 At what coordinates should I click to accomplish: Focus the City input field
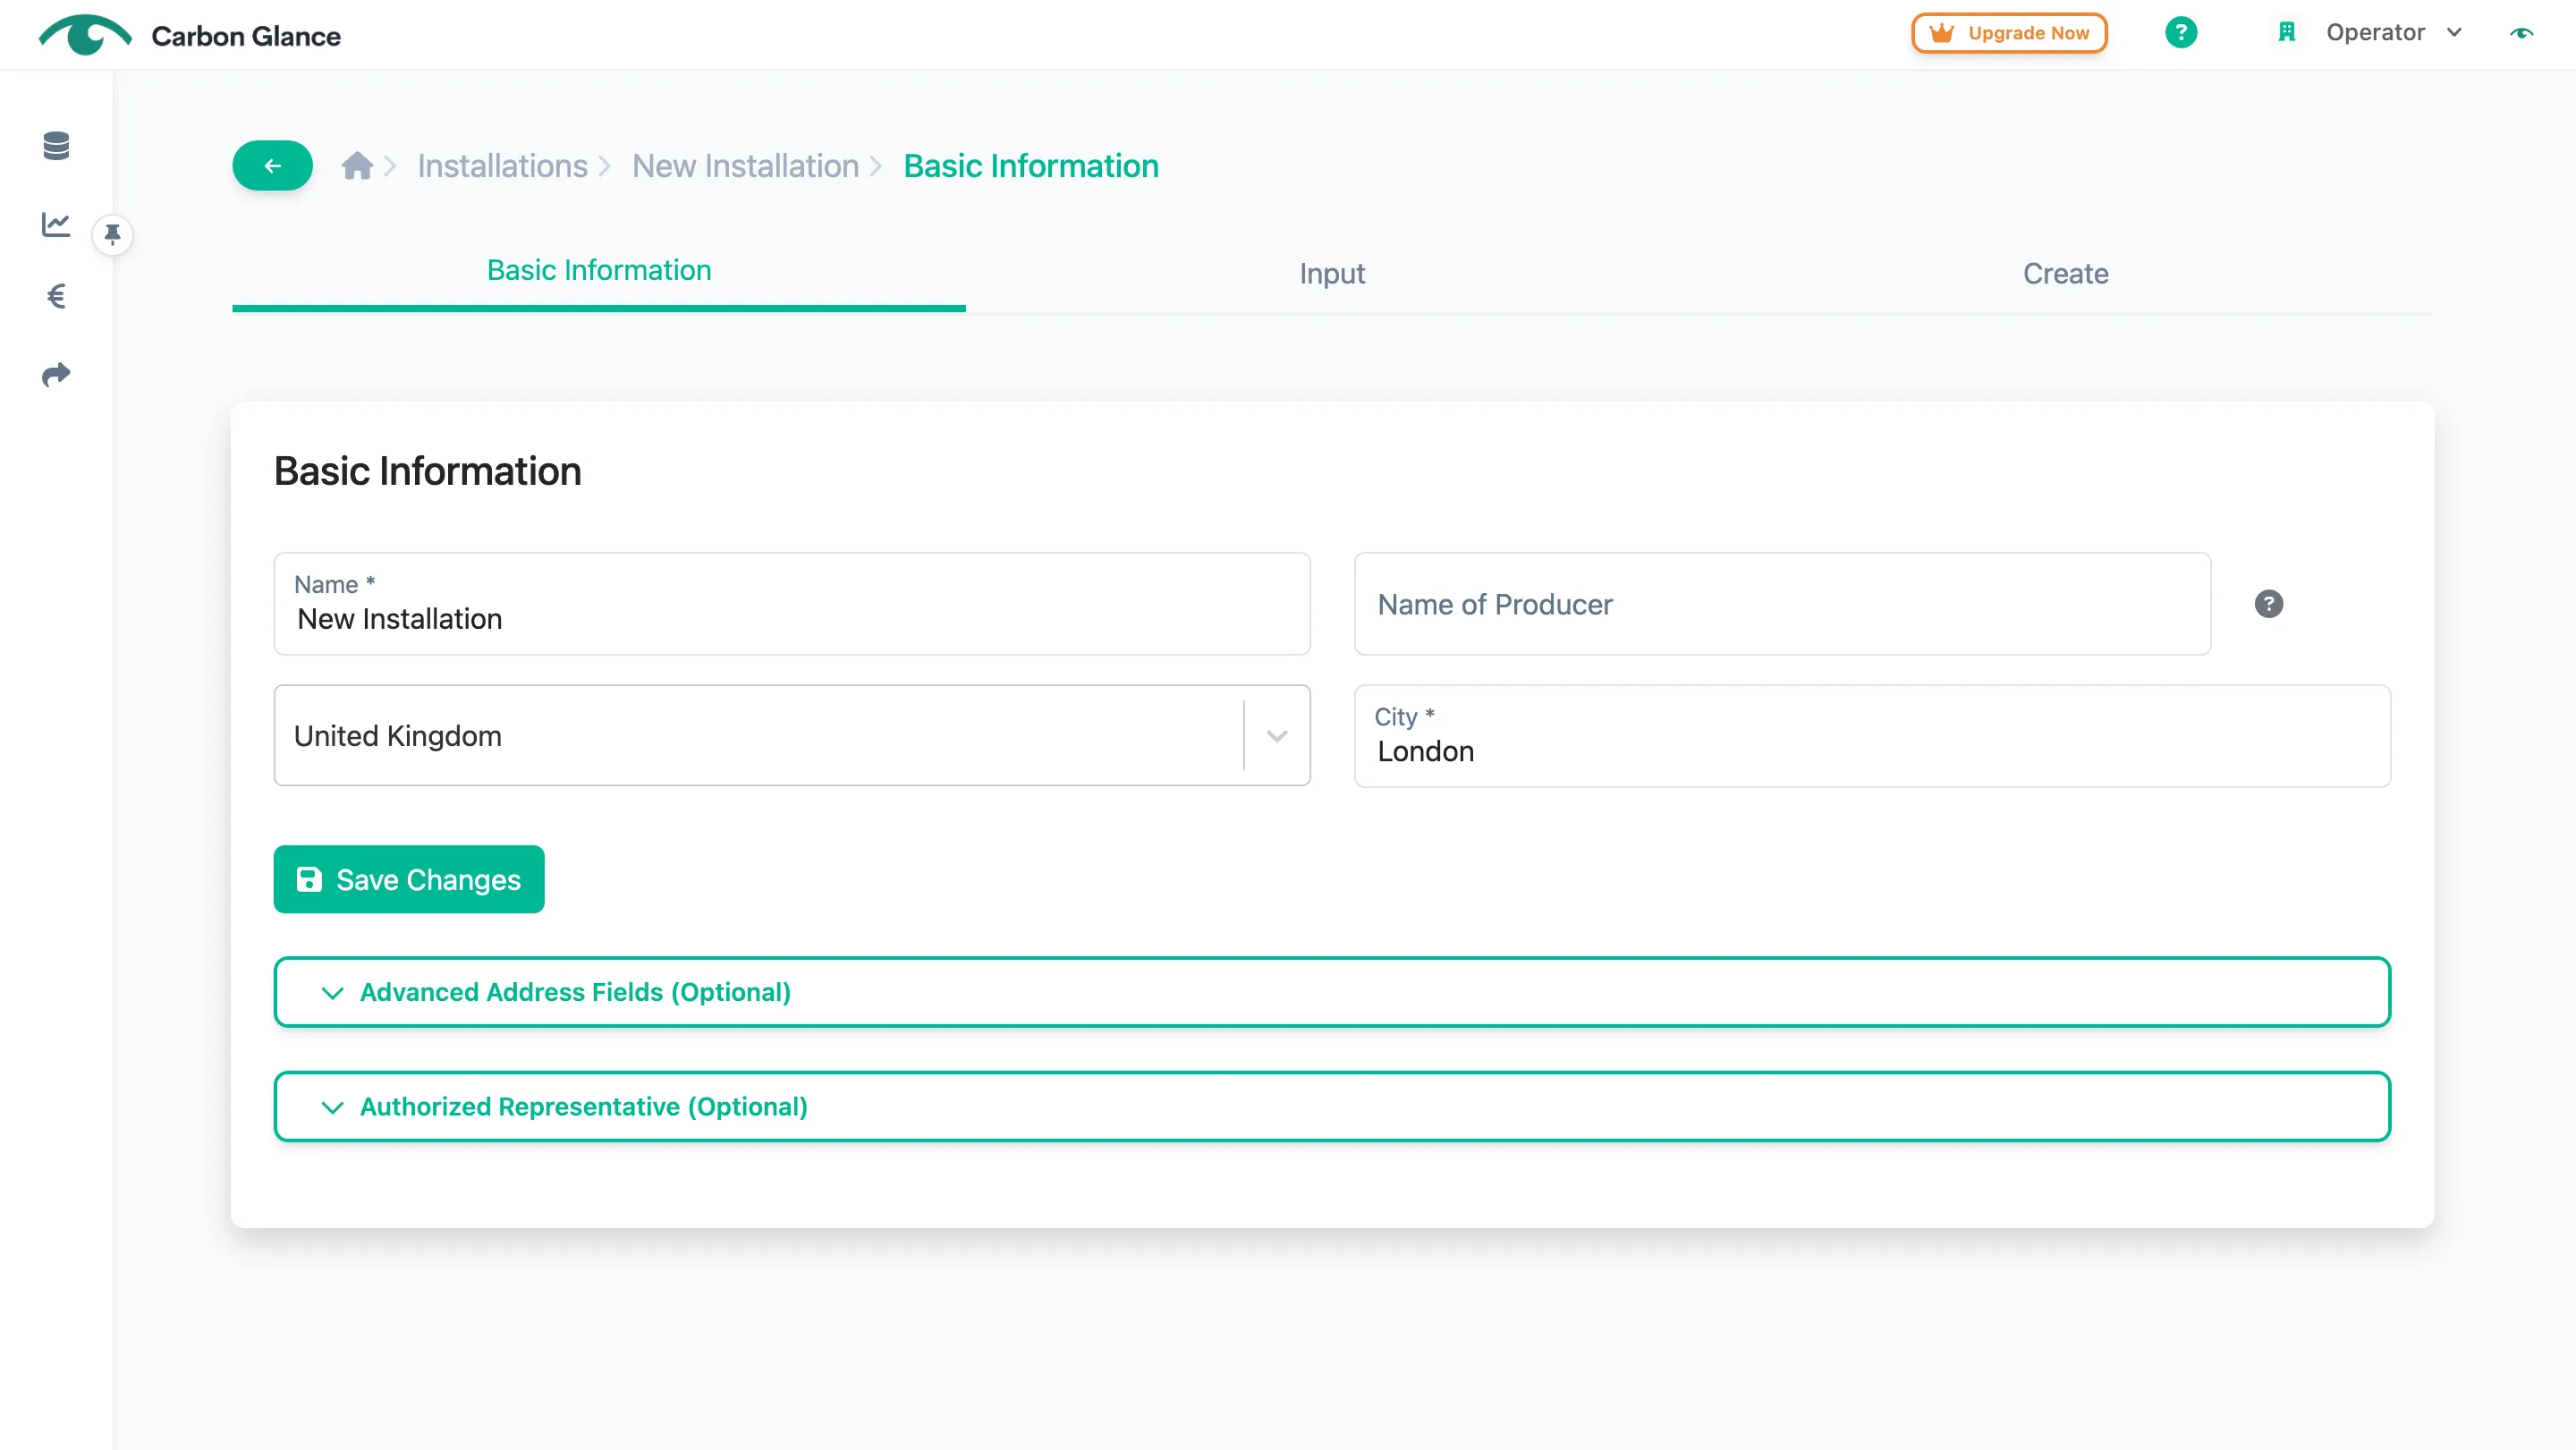(x=1872, y=736)
